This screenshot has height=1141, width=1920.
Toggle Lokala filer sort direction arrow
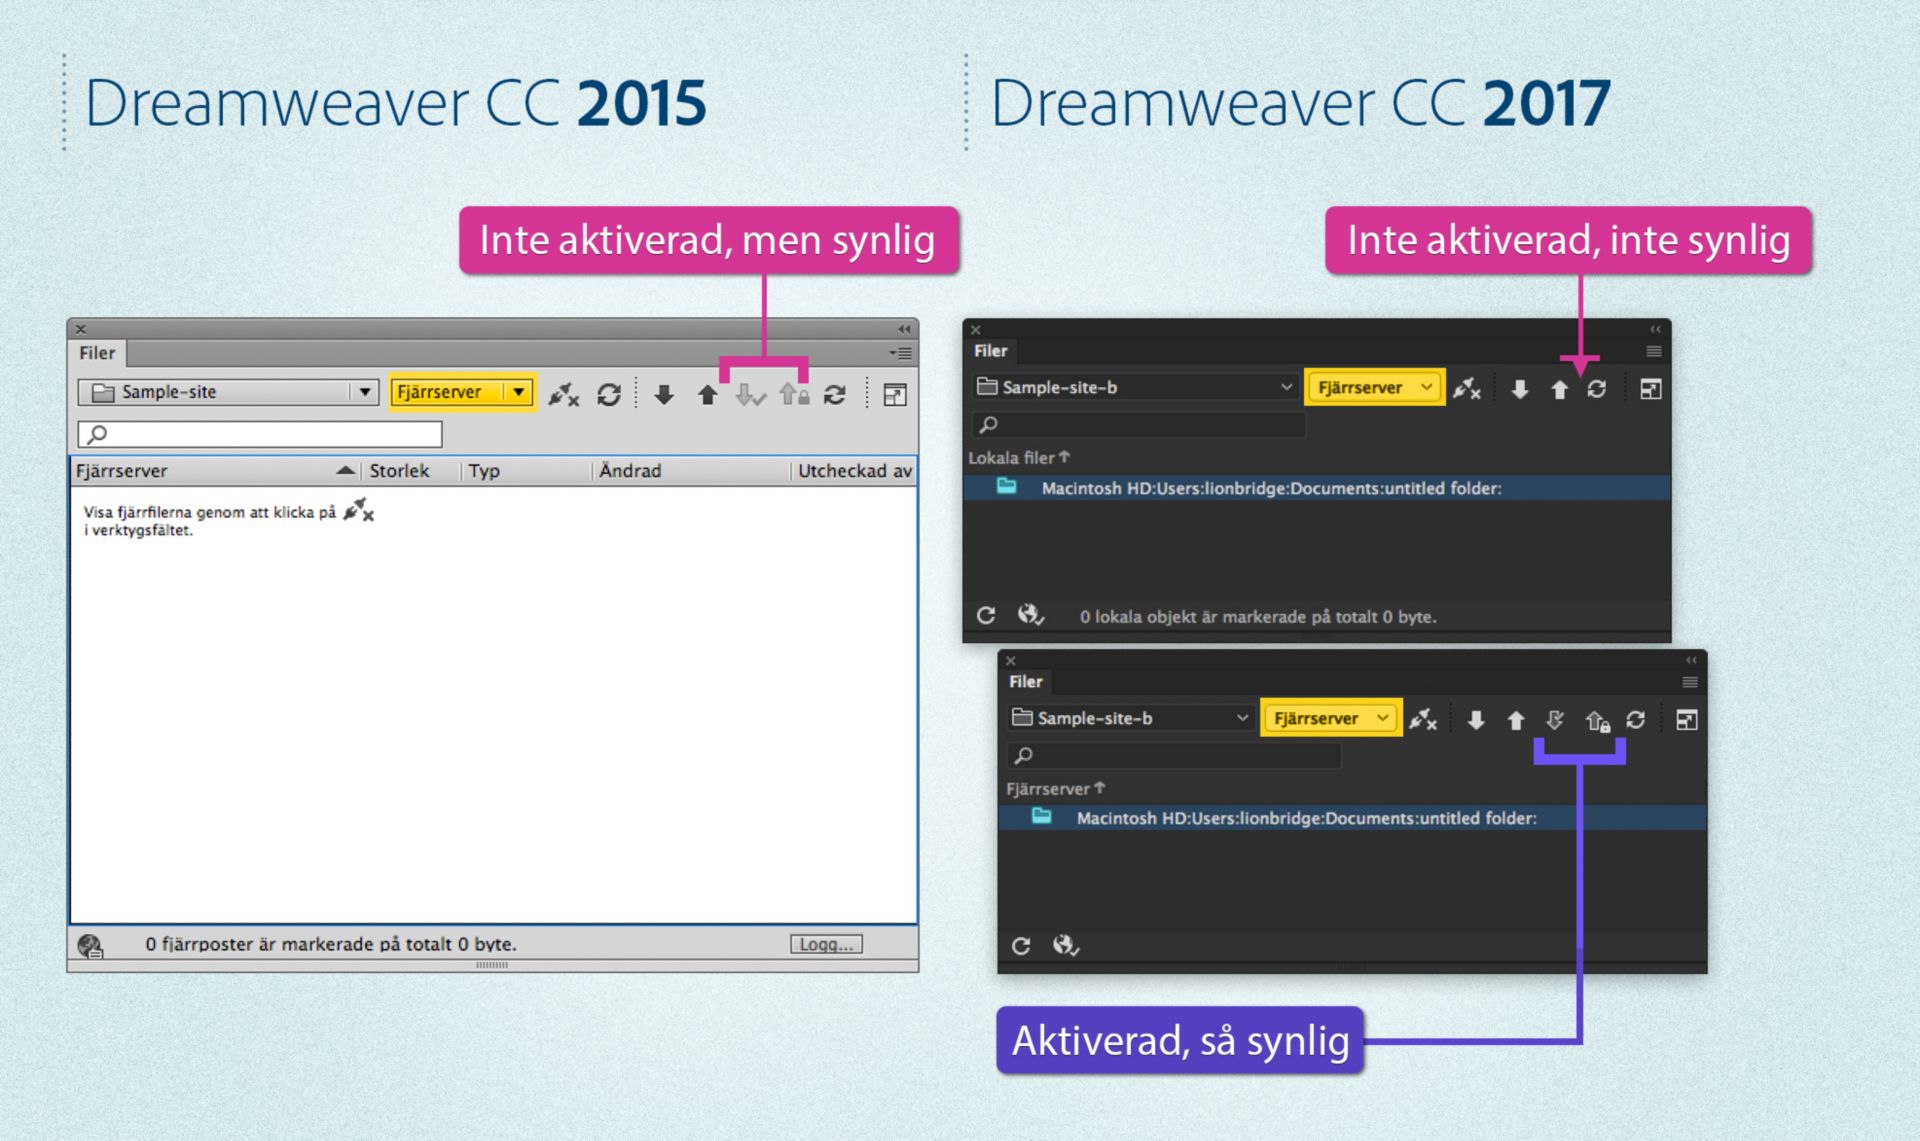[x=1066, y=457]
